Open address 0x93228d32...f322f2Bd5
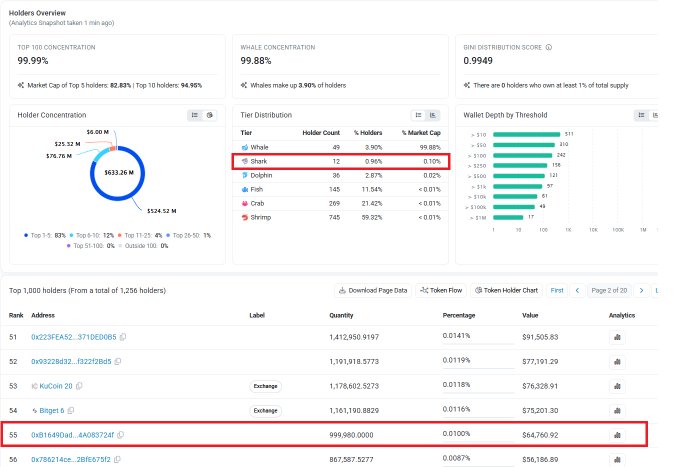The width and height of the screenshot is (680, 467). [x=71, y=361]
